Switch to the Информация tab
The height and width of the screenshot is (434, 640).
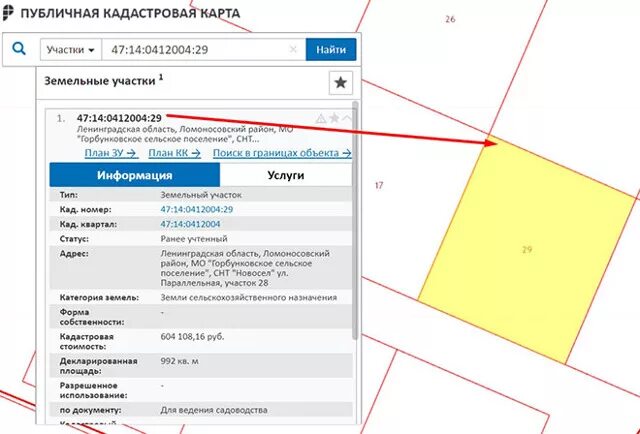pyautogui.click(x=135, y=175)
